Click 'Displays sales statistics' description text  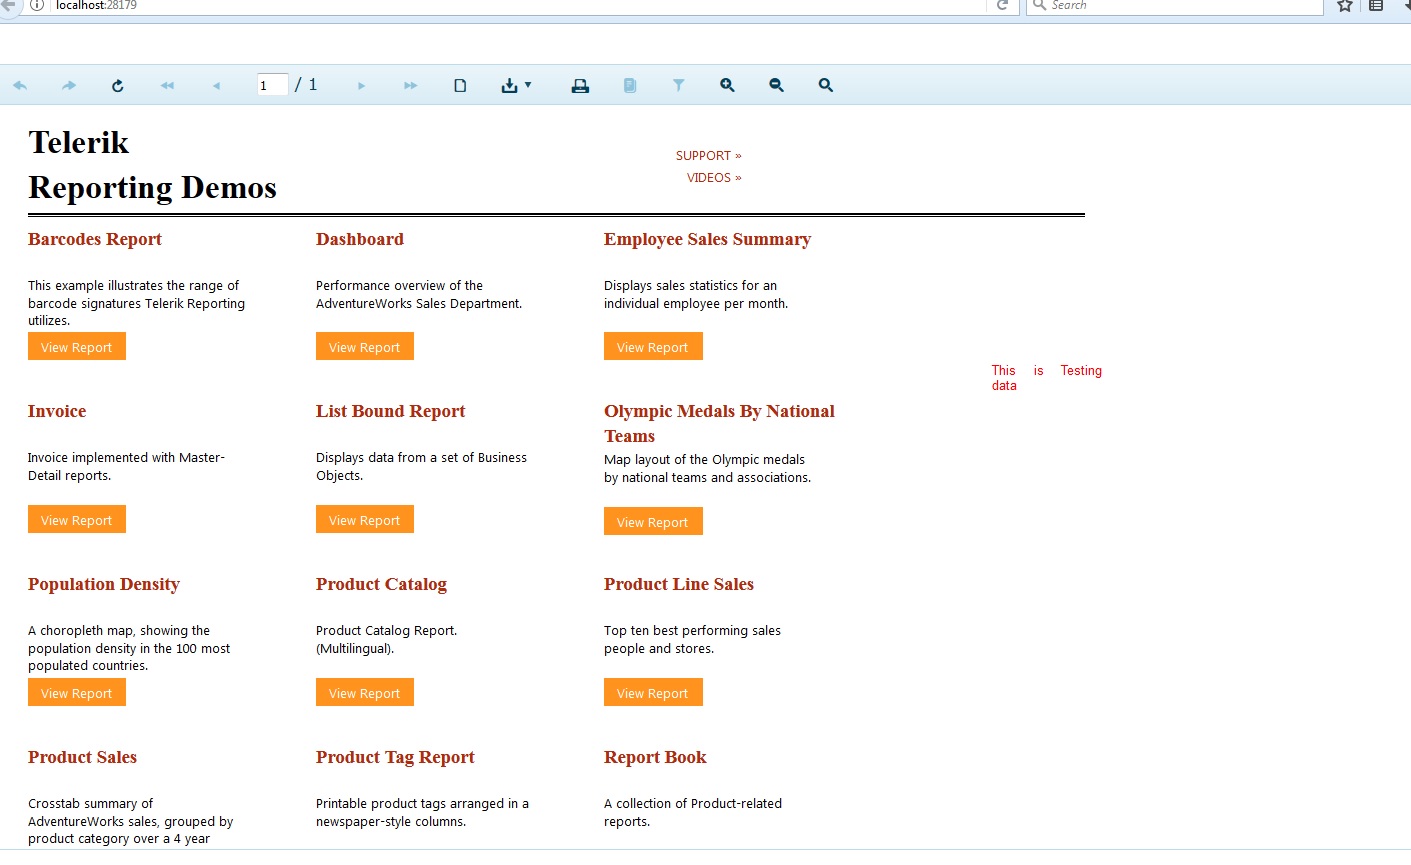tap(696, 295)
